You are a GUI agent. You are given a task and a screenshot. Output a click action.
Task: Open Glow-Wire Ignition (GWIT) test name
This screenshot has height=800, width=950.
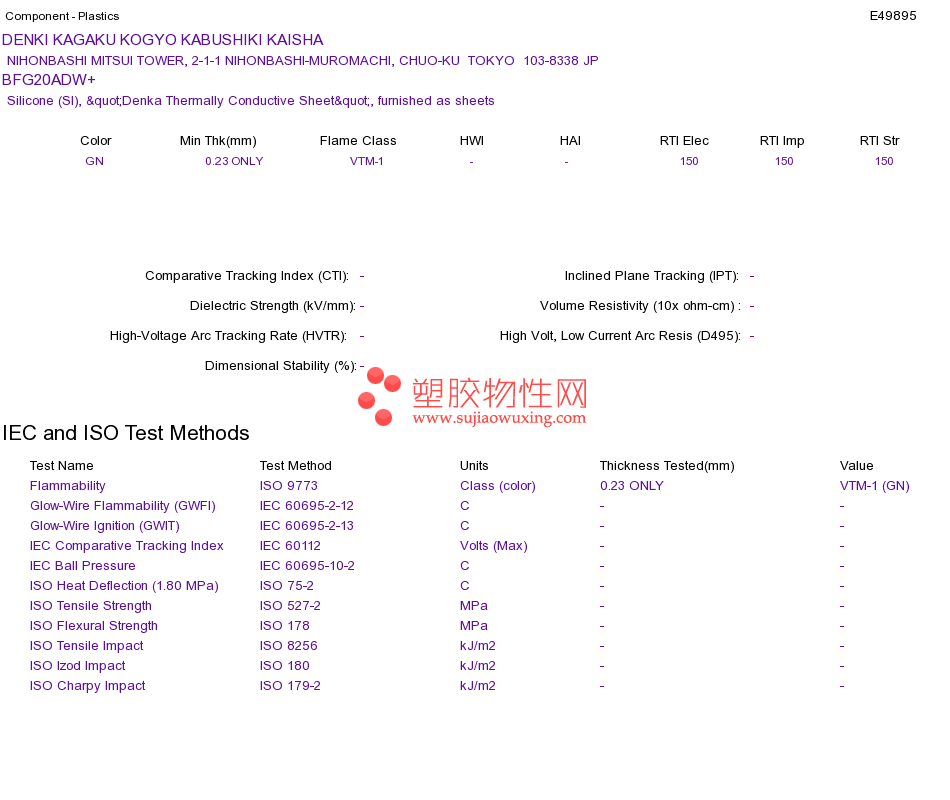coord(105,525)
